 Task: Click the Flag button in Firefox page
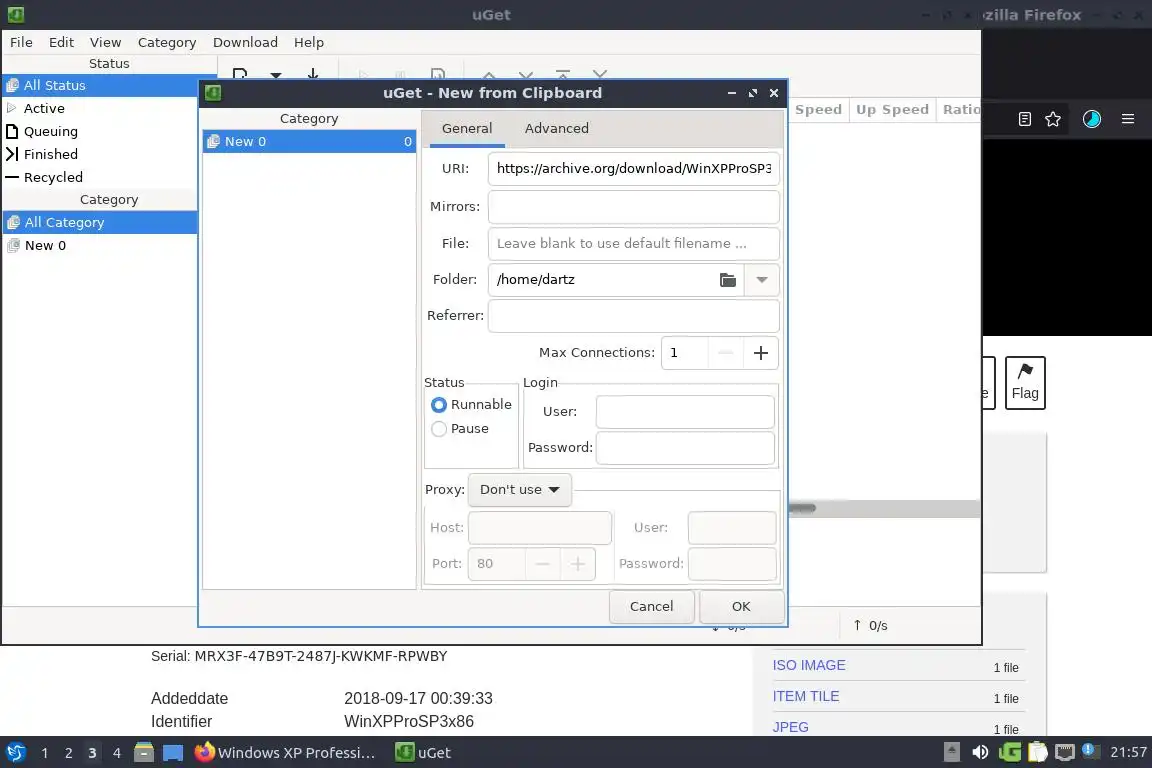pyautogui.click(x=1025, y=383)
